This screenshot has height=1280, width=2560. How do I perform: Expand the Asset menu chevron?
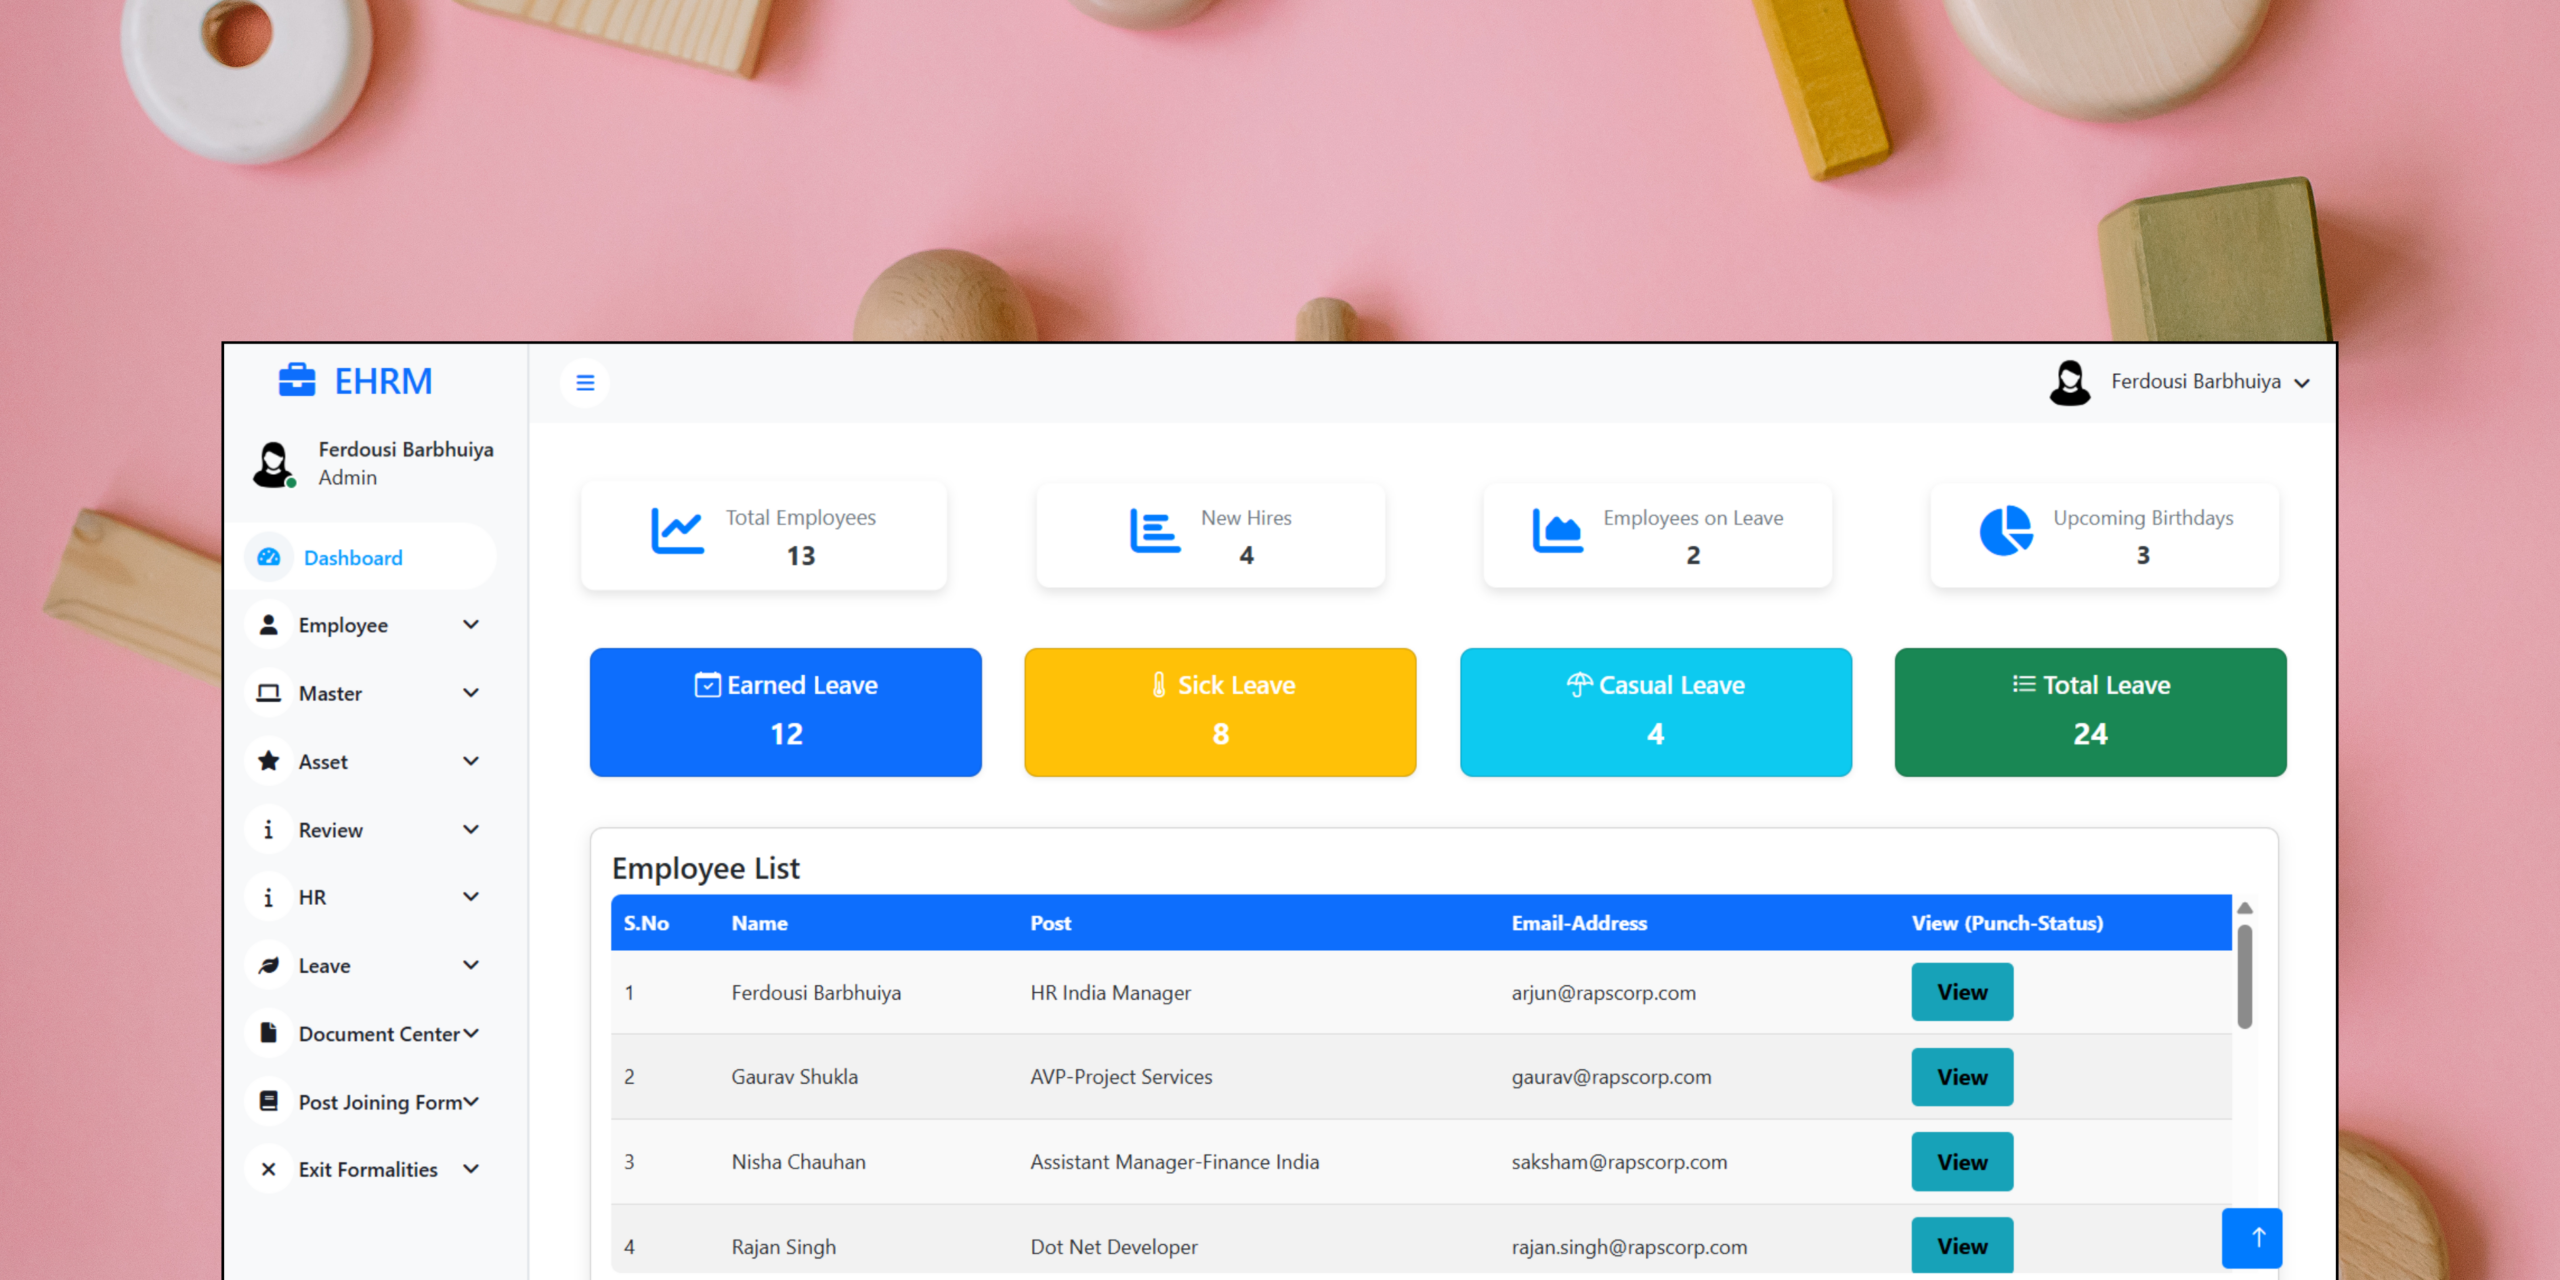point(471,761)
